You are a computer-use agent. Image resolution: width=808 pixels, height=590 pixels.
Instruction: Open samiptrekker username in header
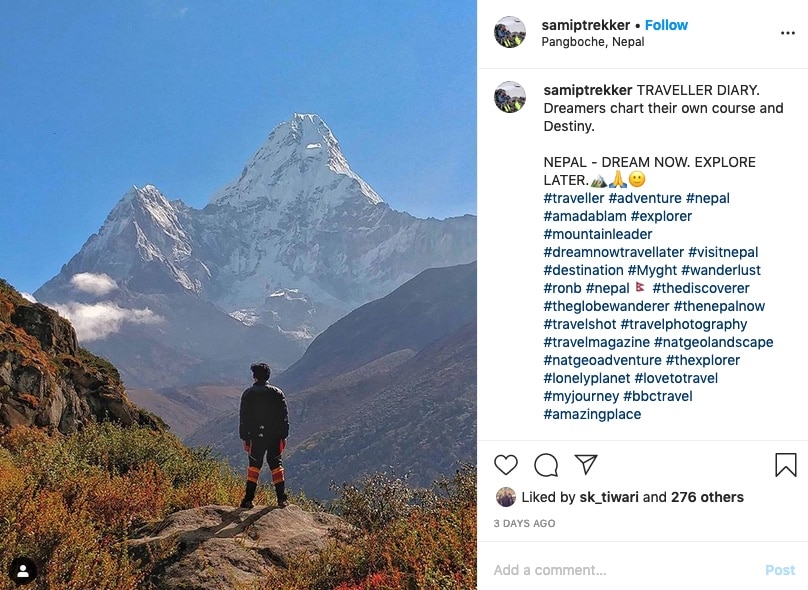[x=586, y=25]
